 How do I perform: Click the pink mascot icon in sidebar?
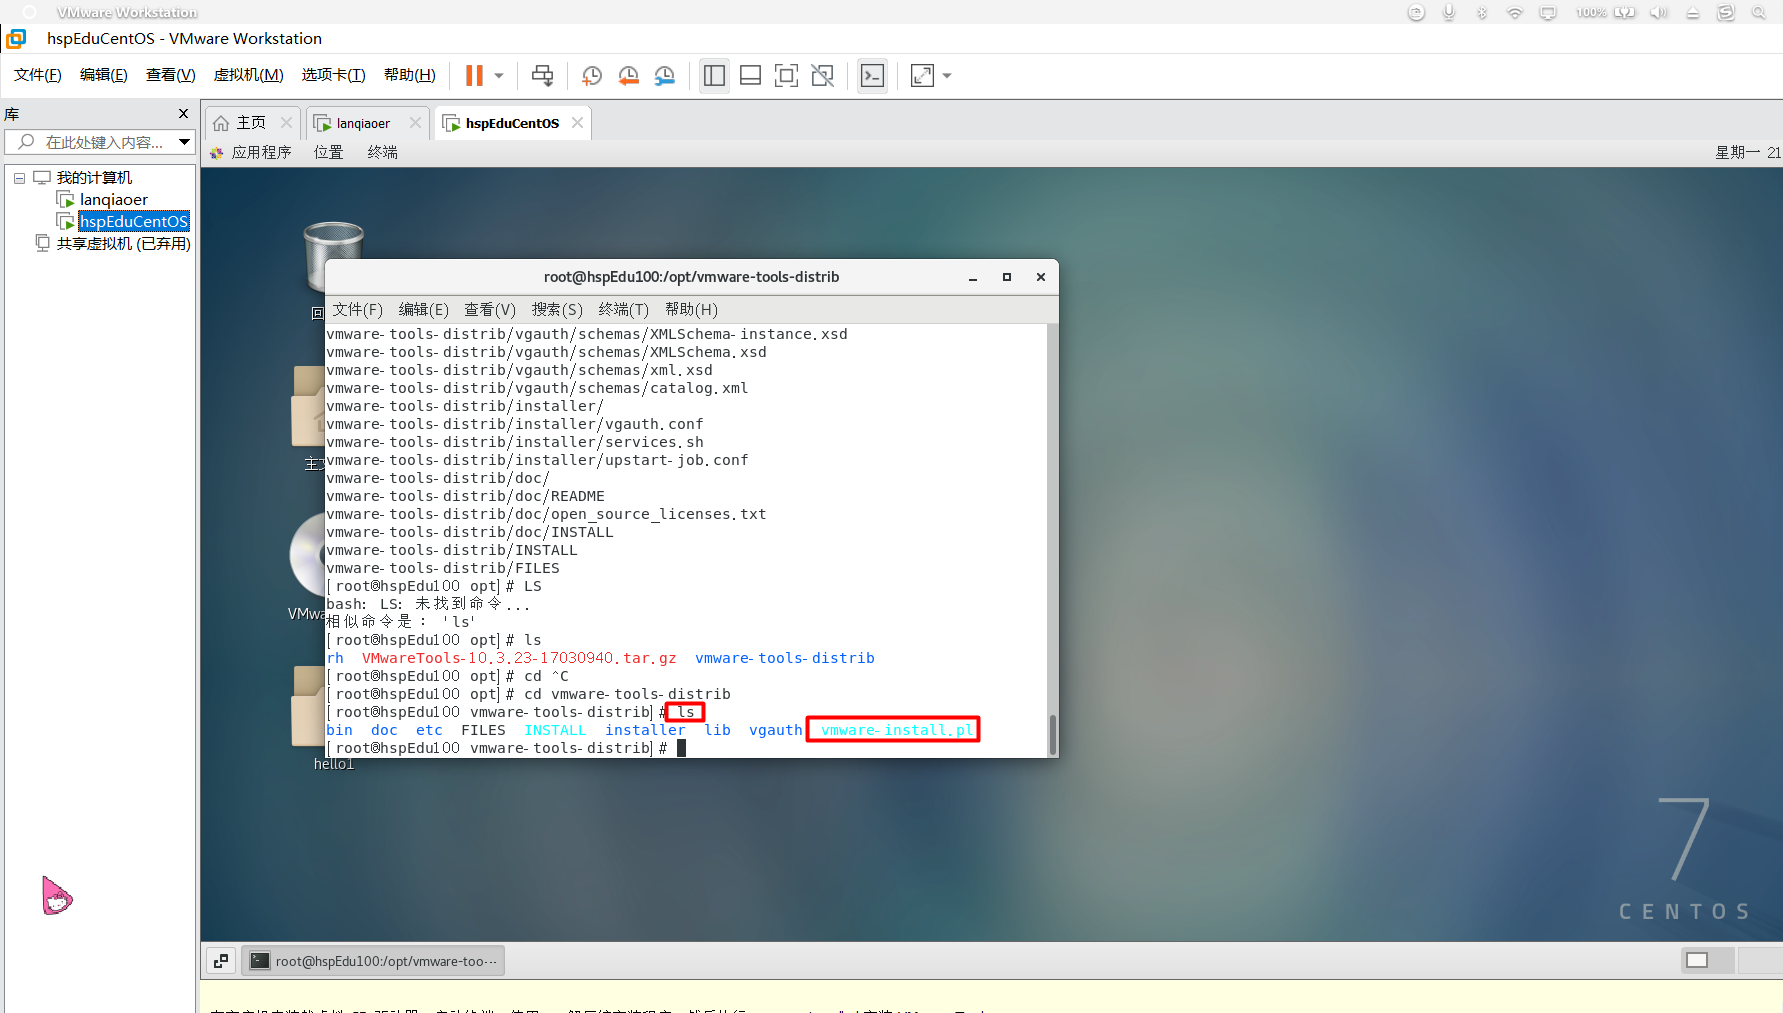coord(56,896)
